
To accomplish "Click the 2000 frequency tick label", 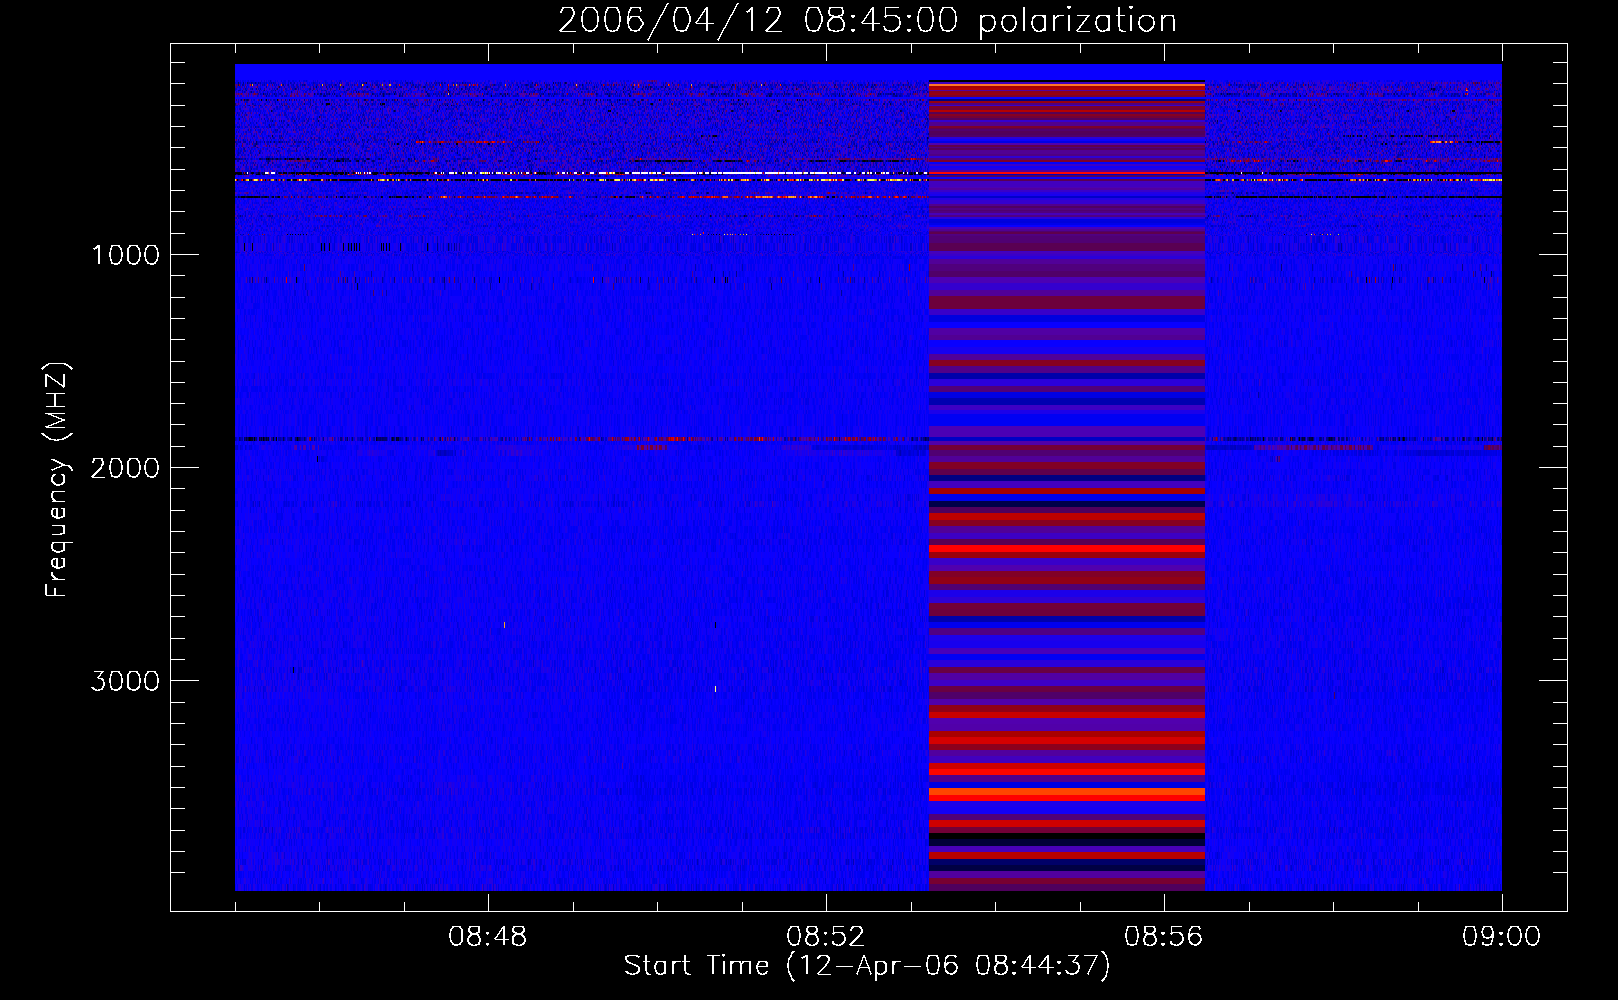I will (x=125, y=468).
